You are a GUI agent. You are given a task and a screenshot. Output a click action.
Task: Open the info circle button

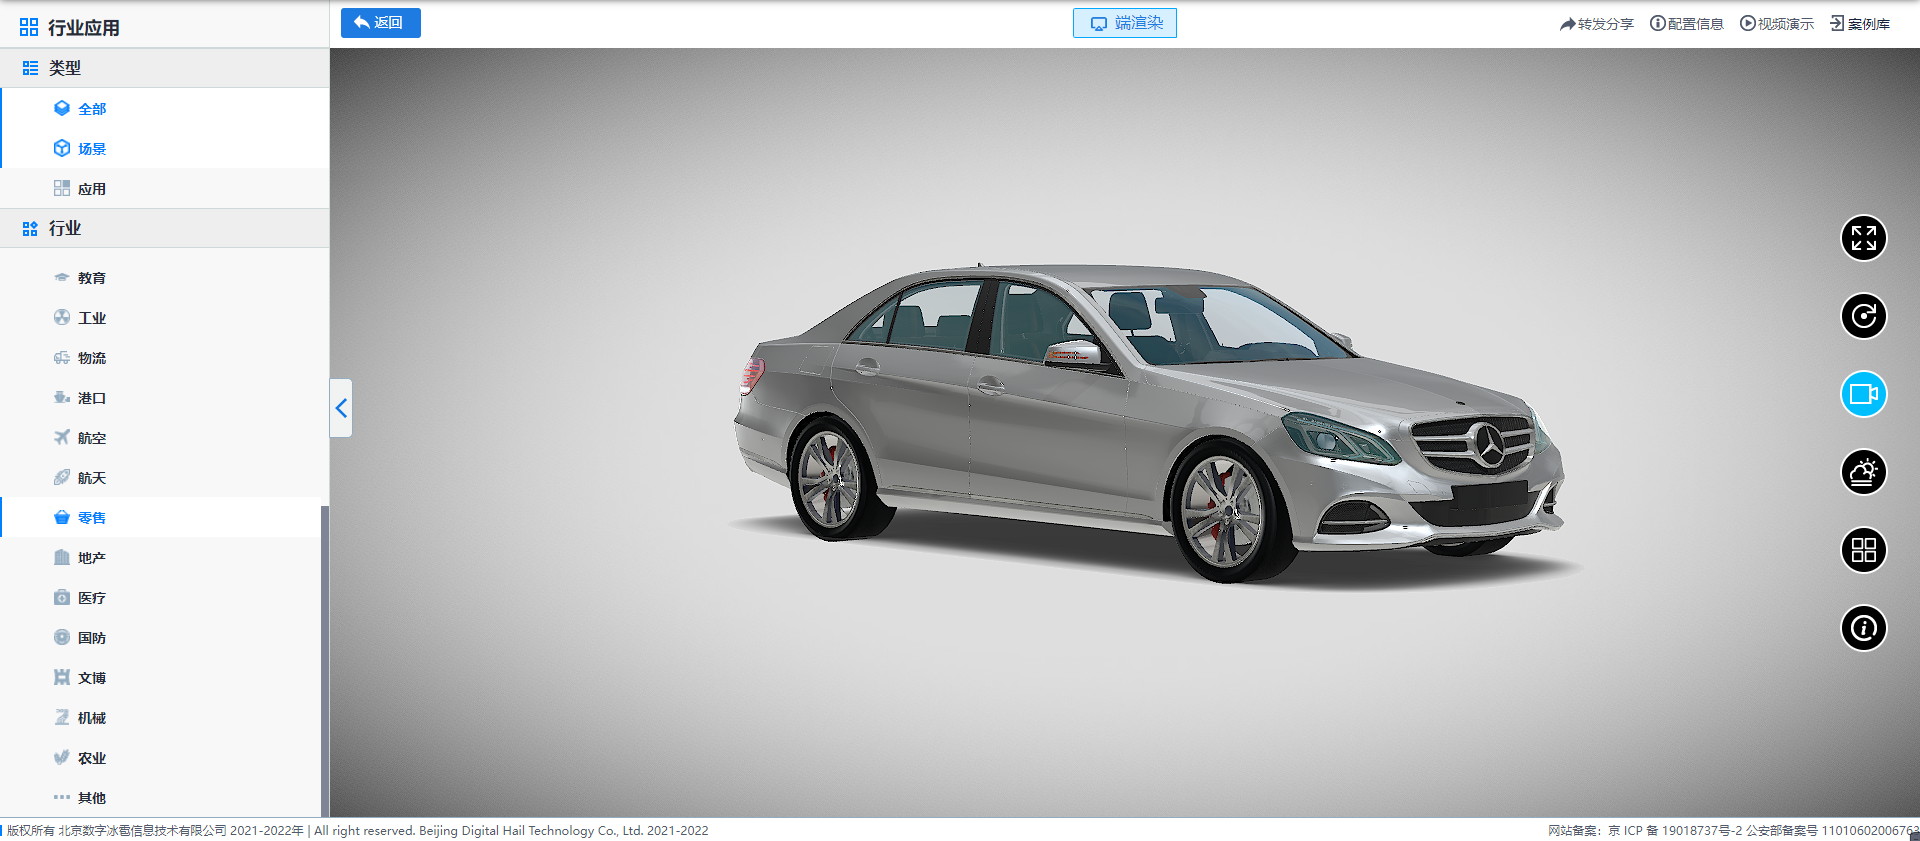tap(1863, 628)
